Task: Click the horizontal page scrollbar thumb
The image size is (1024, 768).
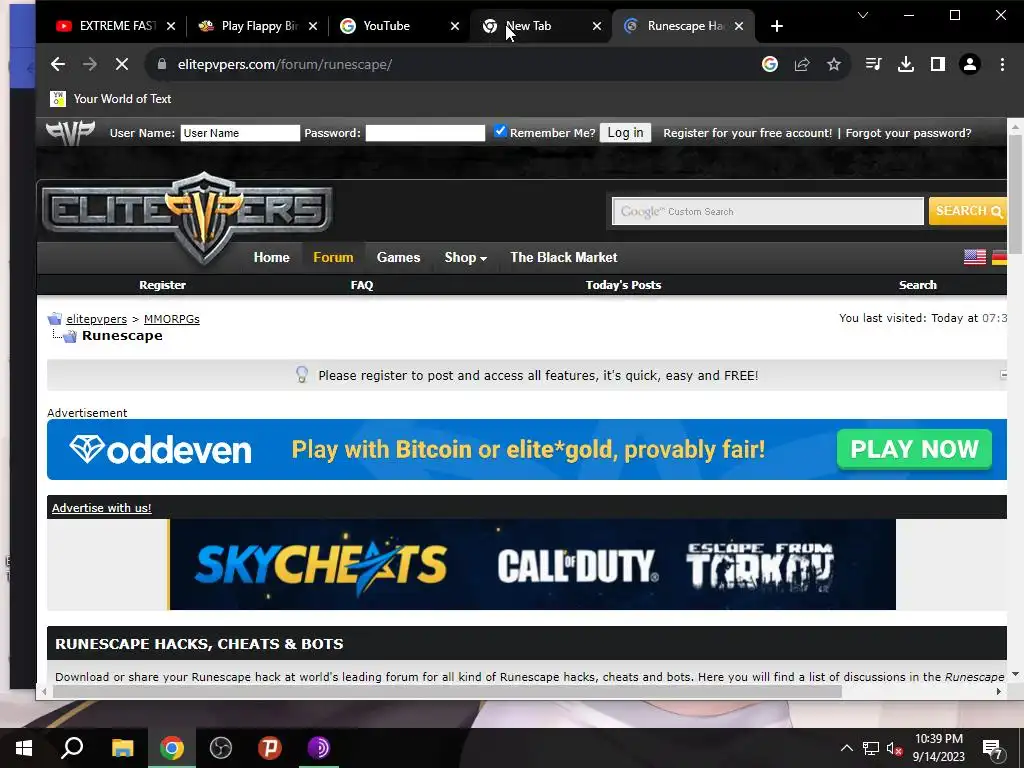Action: click(x=447, y=692)
